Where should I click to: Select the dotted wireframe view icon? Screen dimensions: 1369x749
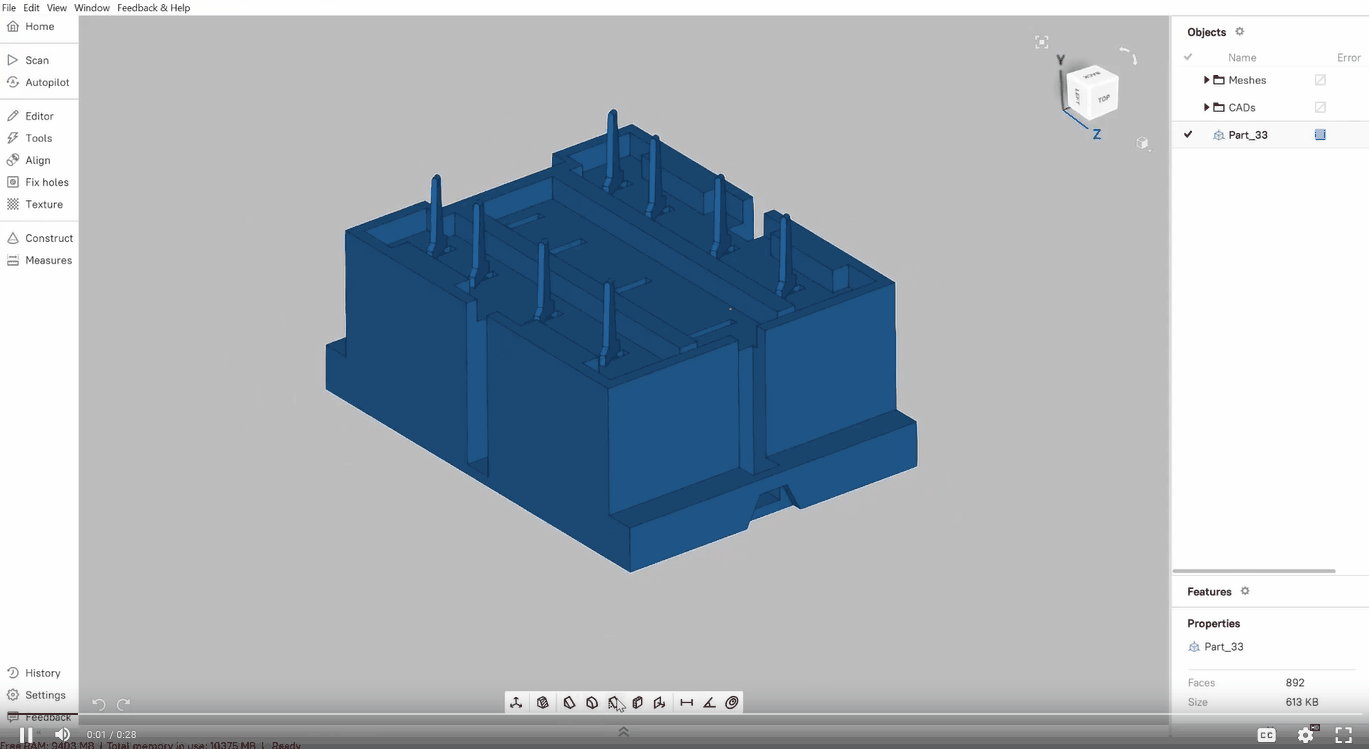pyautogui.click(x=614, y=703)
